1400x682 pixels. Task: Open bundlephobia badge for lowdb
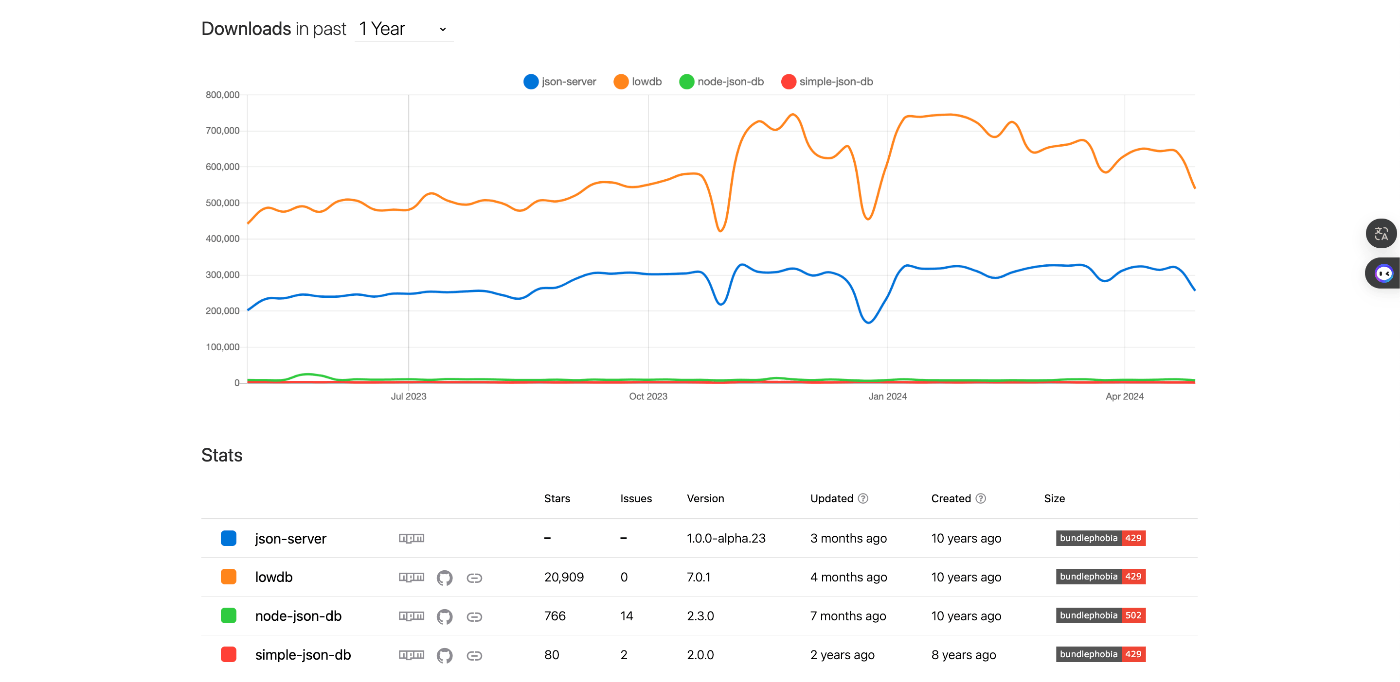1100,577
